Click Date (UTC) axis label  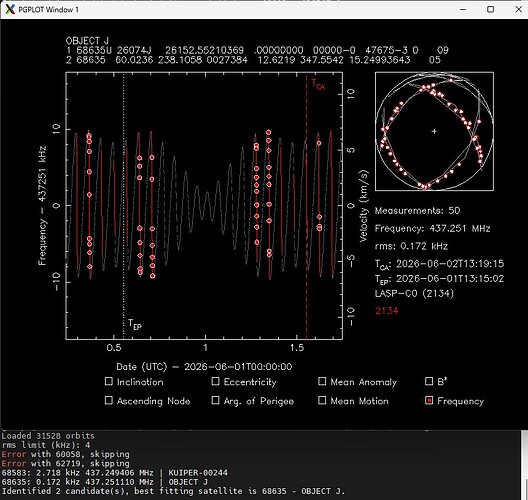(x=204, y=367)
